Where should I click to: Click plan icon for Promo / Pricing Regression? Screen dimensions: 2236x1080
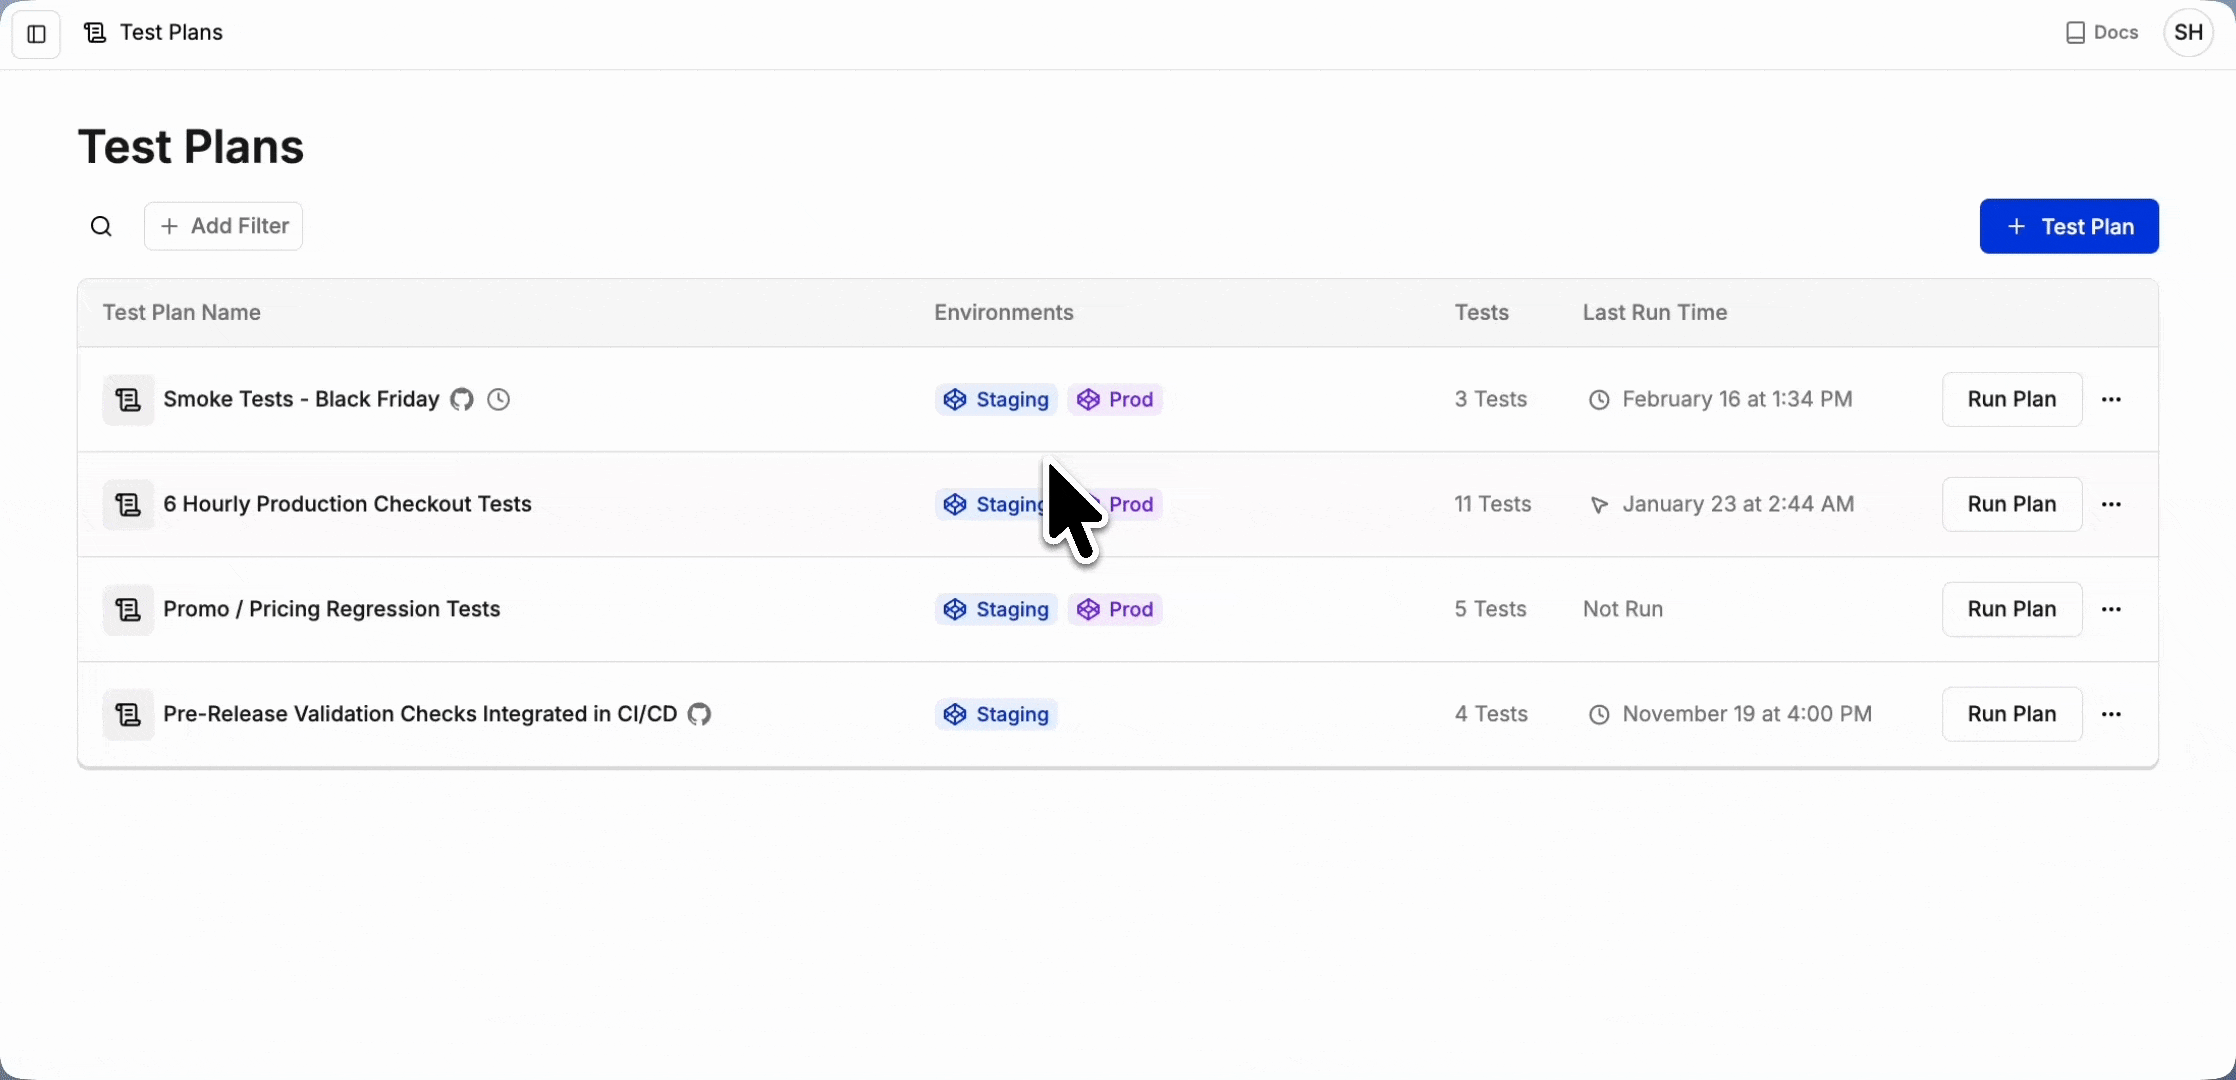pyautogui.click(x=128, y=609)
